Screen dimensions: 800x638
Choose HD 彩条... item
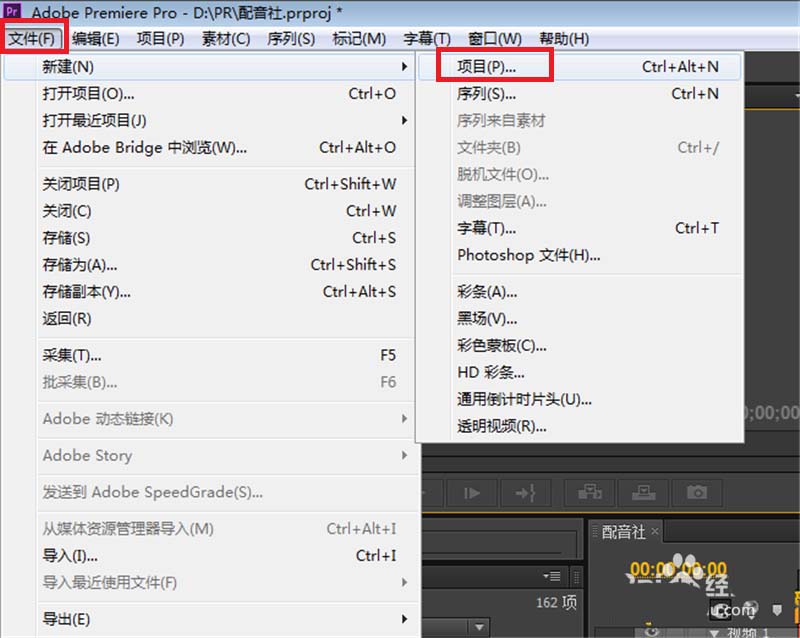point(580,373)
